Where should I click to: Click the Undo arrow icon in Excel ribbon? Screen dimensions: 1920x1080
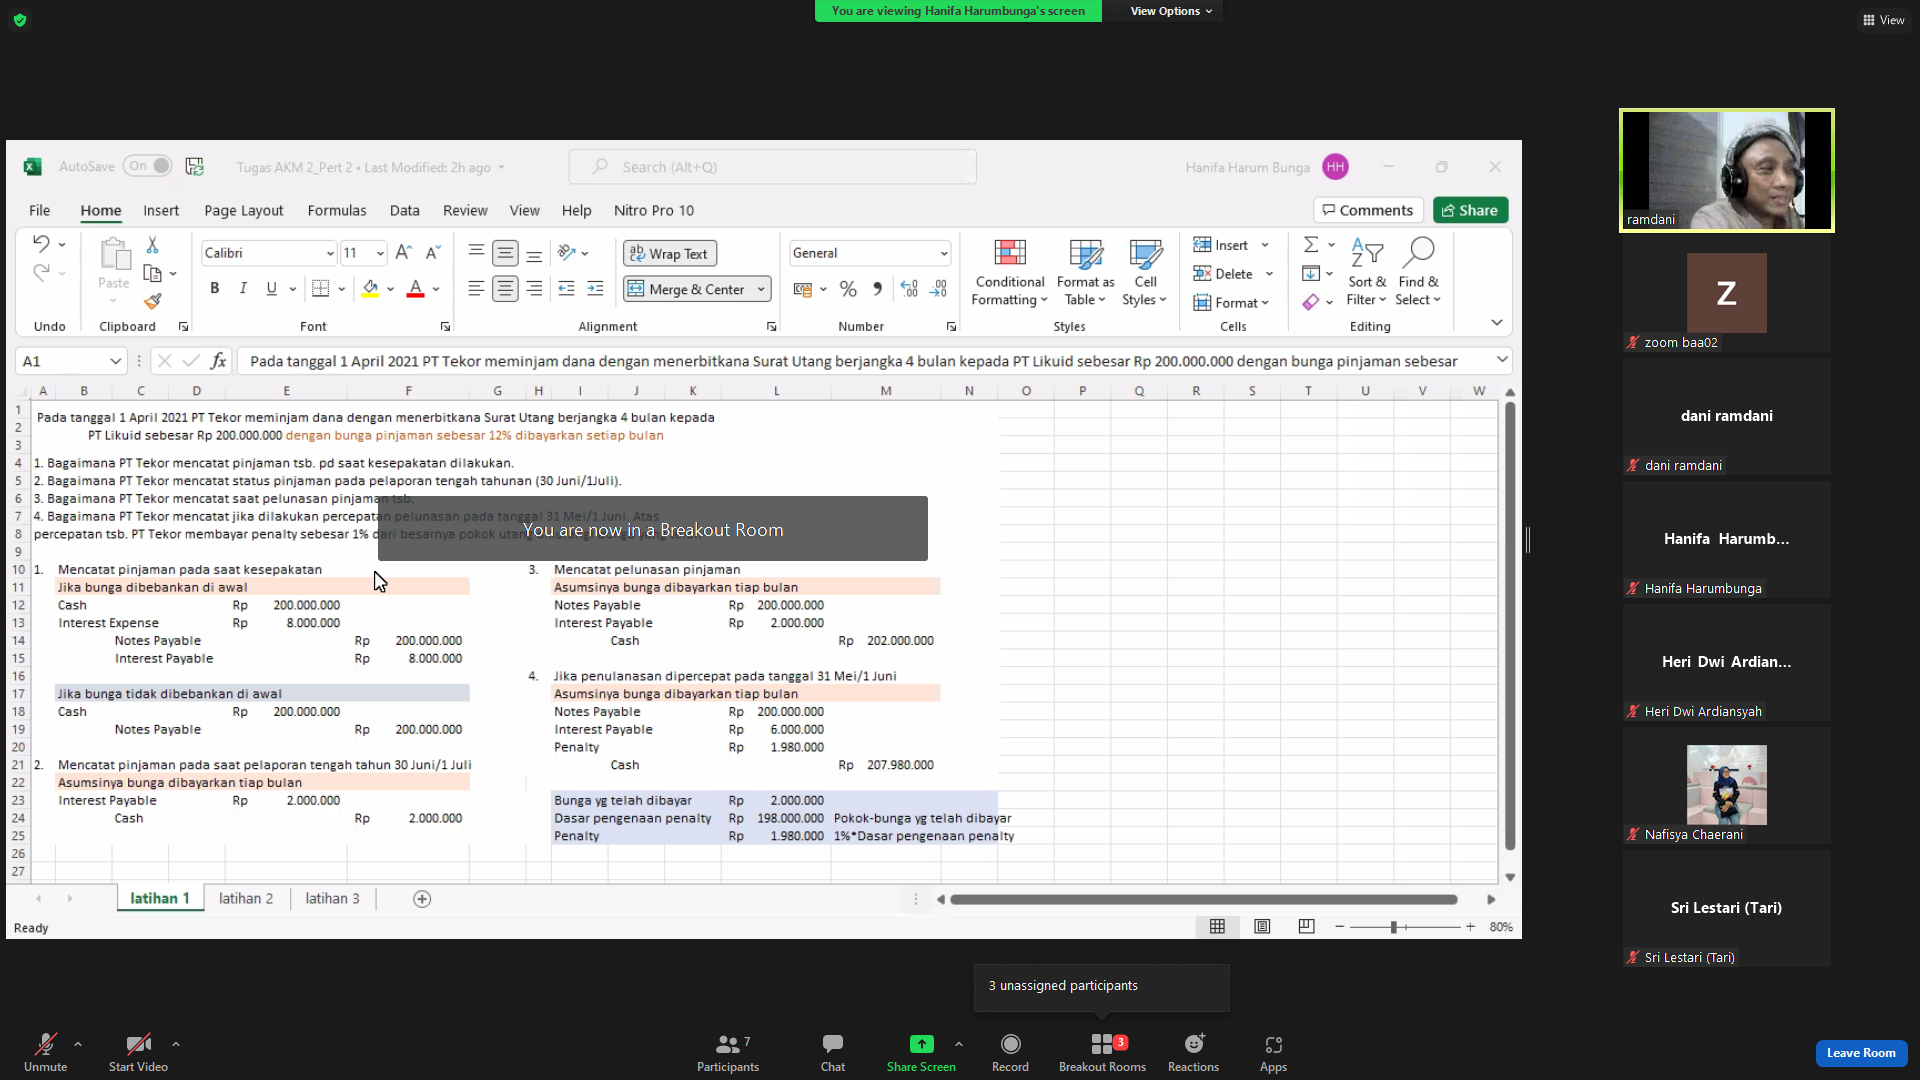coord(40,244)
